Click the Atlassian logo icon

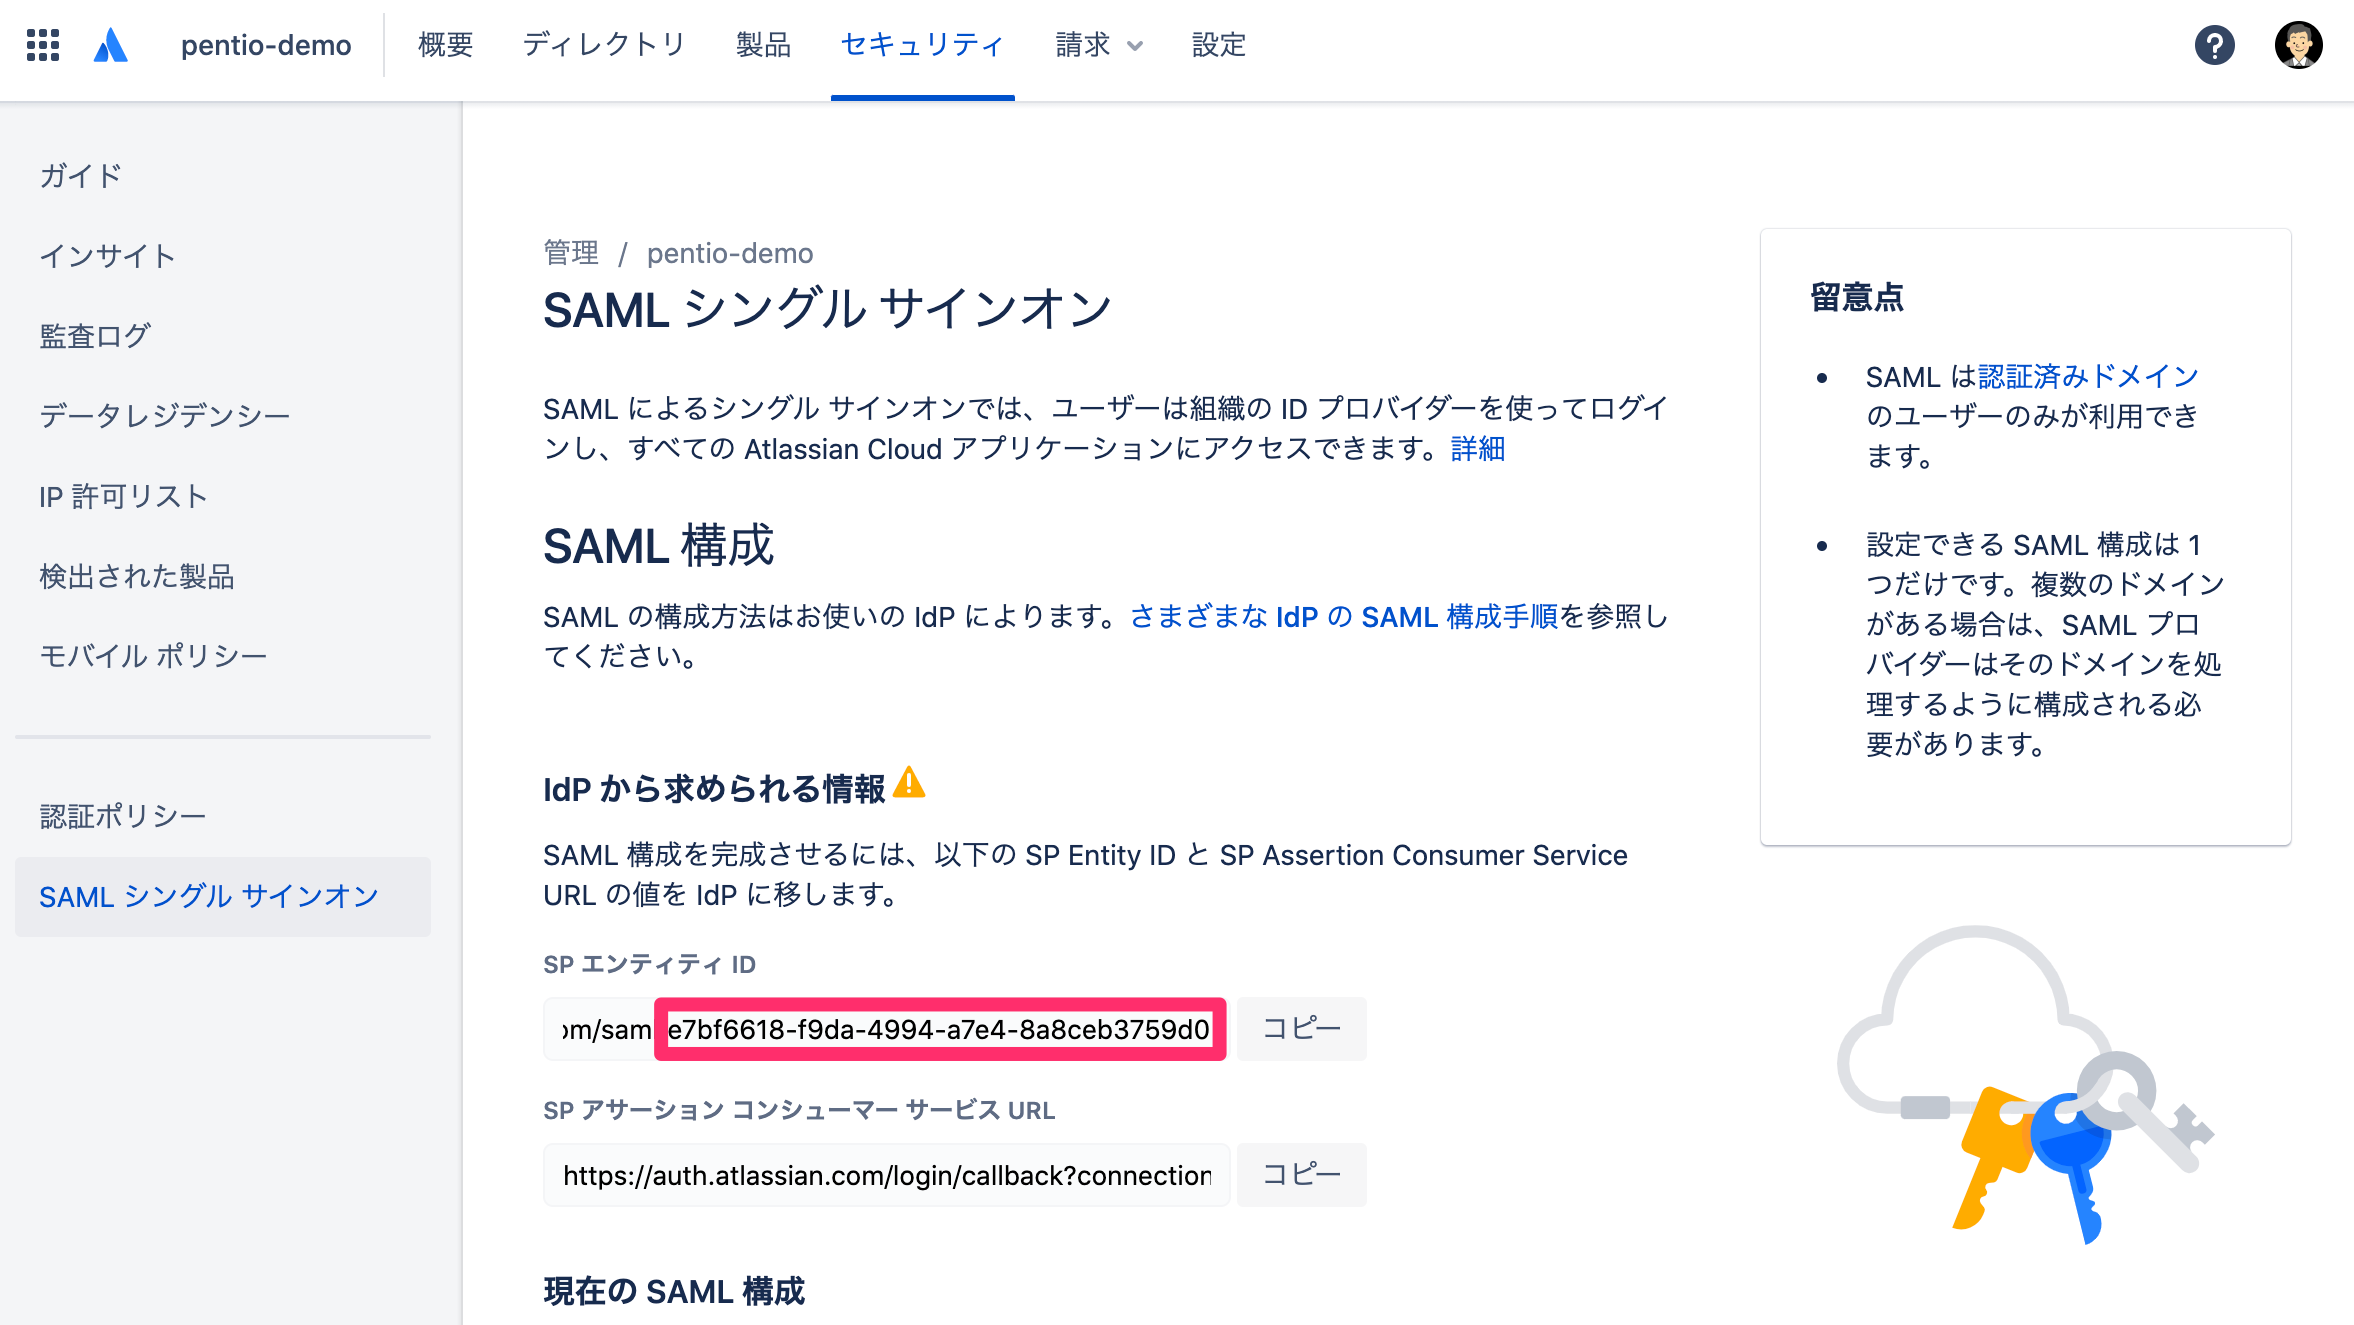coord(111,45)
